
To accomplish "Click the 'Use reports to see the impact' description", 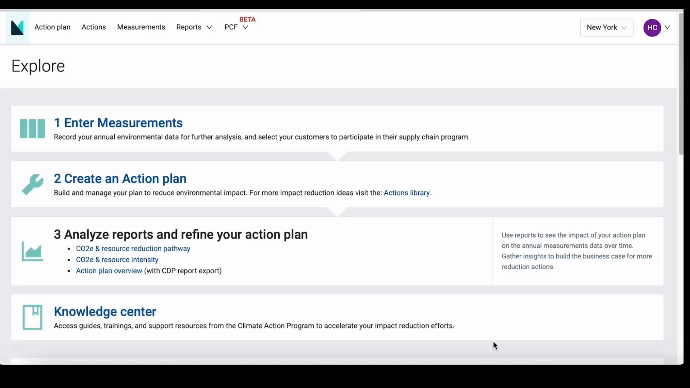I will coord(576,251).
